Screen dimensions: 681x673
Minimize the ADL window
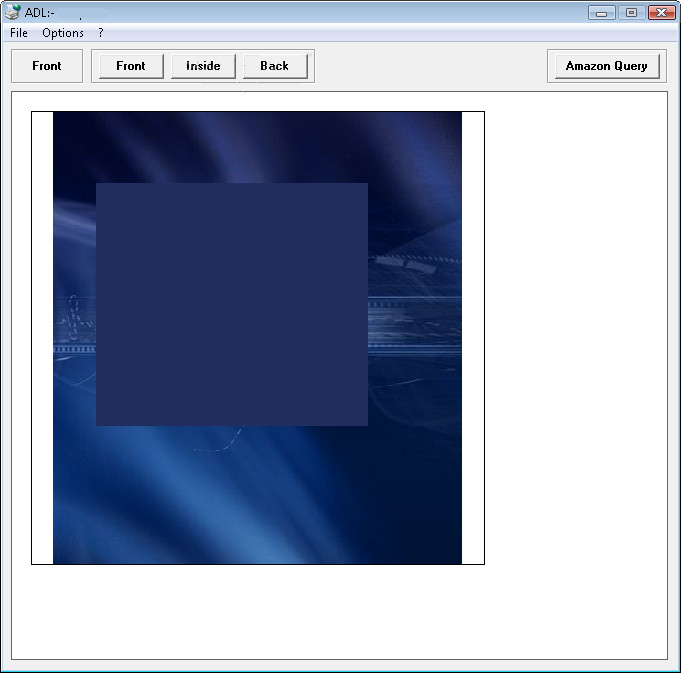[602, 13]
